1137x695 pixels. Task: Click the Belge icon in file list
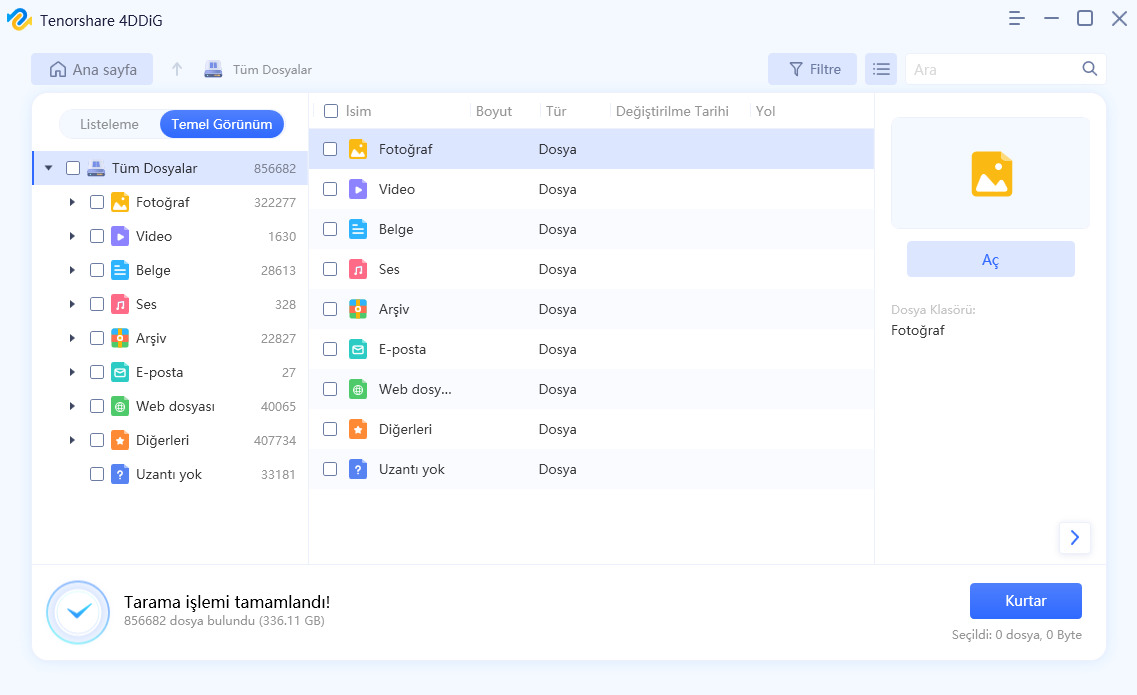click(358, 229)
